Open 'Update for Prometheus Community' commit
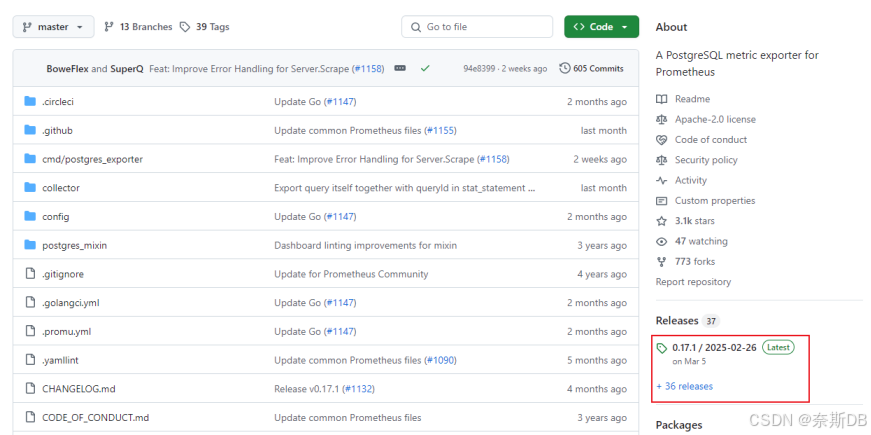This screenshot has height=435, width=871. pos(351,274)
